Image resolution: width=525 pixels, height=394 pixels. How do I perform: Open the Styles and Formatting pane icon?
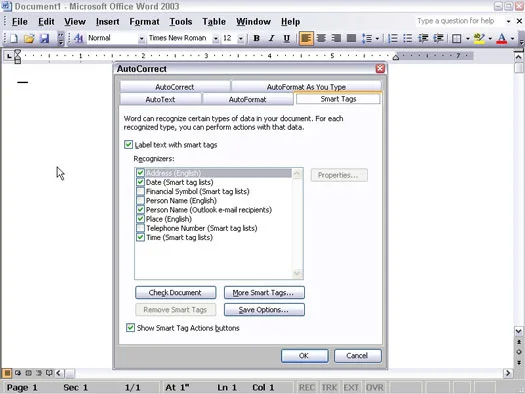tap(78, 38)
